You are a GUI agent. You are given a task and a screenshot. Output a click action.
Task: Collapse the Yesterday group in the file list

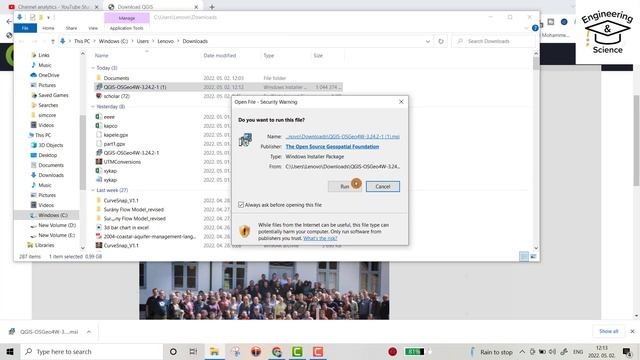93,107
